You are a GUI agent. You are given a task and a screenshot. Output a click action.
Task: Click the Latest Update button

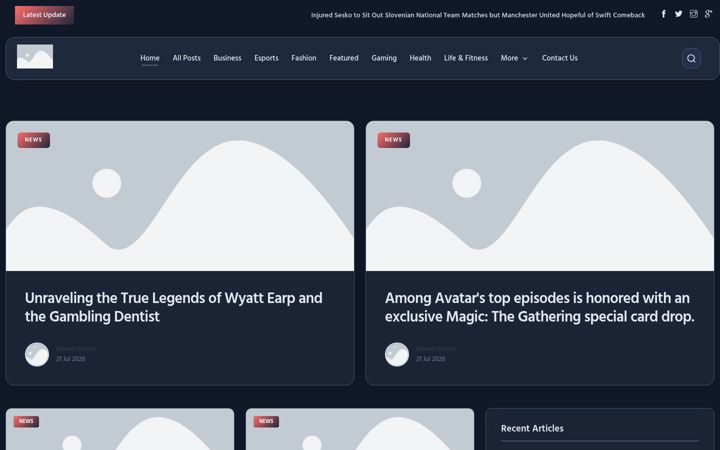[44, 15]
